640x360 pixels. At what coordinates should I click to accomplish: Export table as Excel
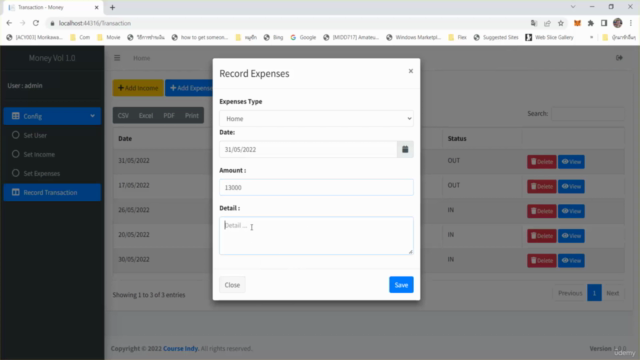[x=146, y=116]
